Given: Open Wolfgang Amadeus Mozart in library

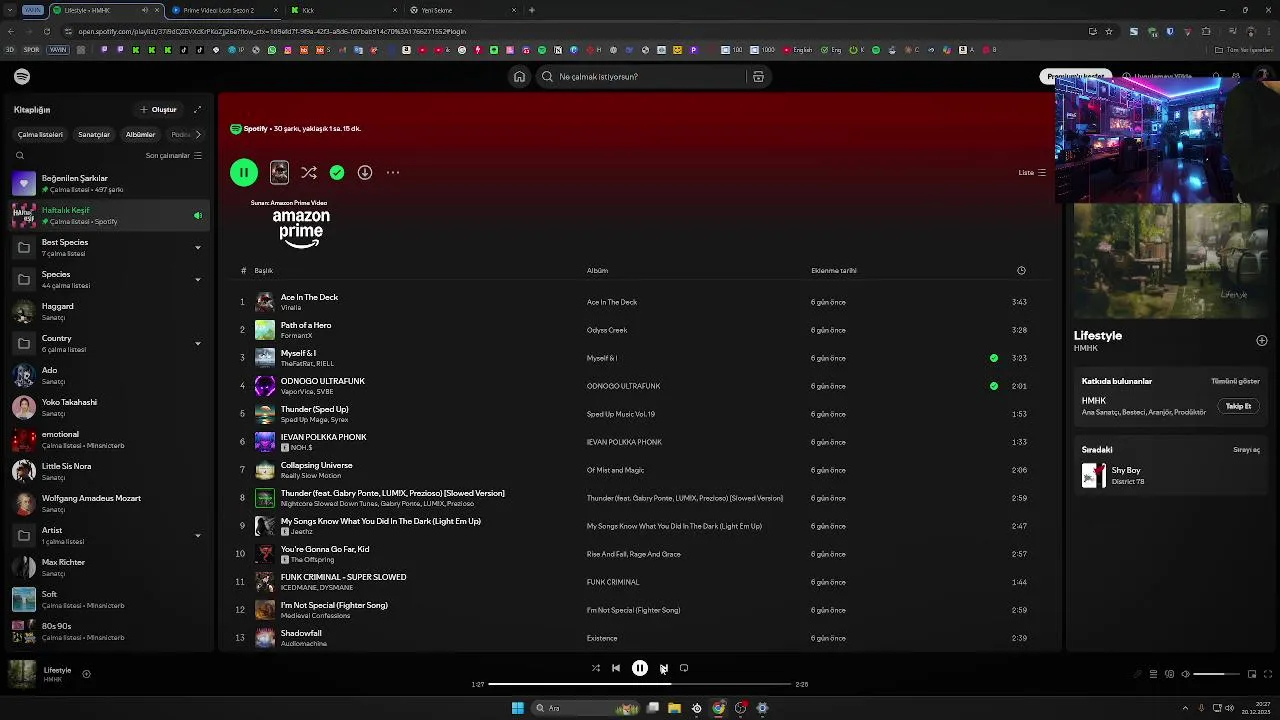Looking at the screenshot, I should click(107, 503).
